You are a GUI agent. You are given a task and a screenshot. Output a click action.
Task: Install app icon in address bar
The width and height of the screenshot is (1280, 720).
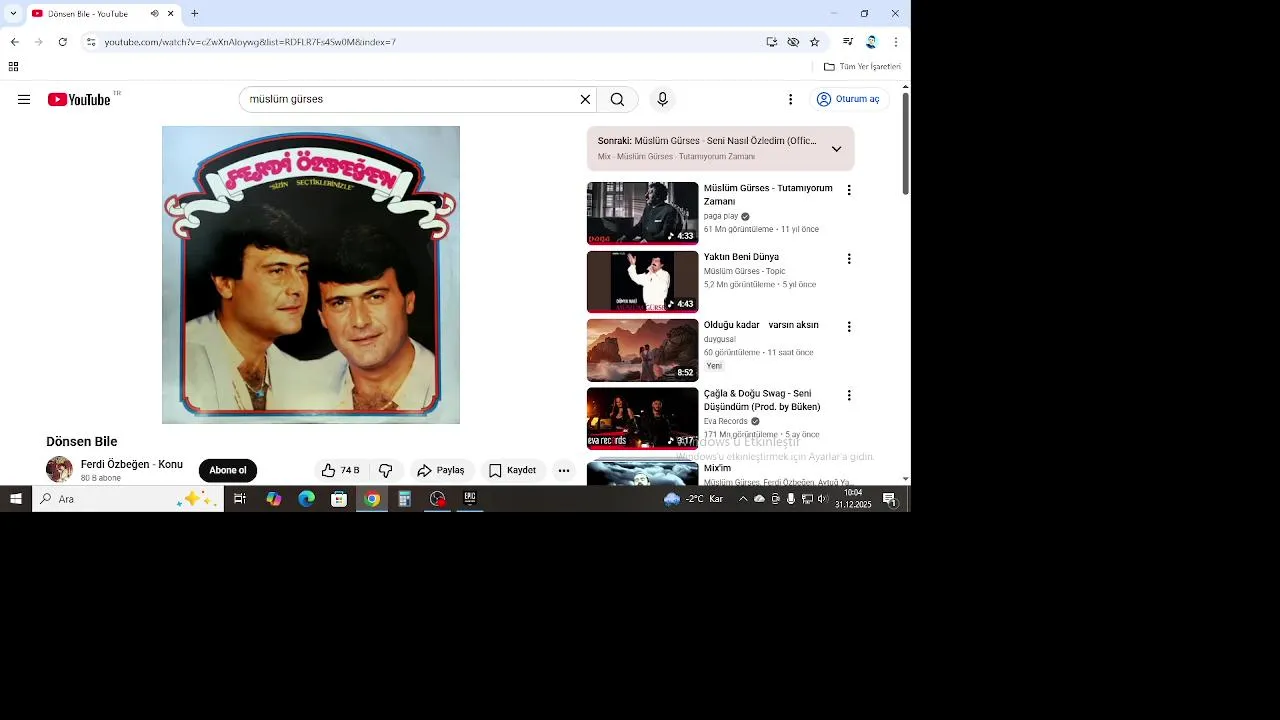[772, 42]
